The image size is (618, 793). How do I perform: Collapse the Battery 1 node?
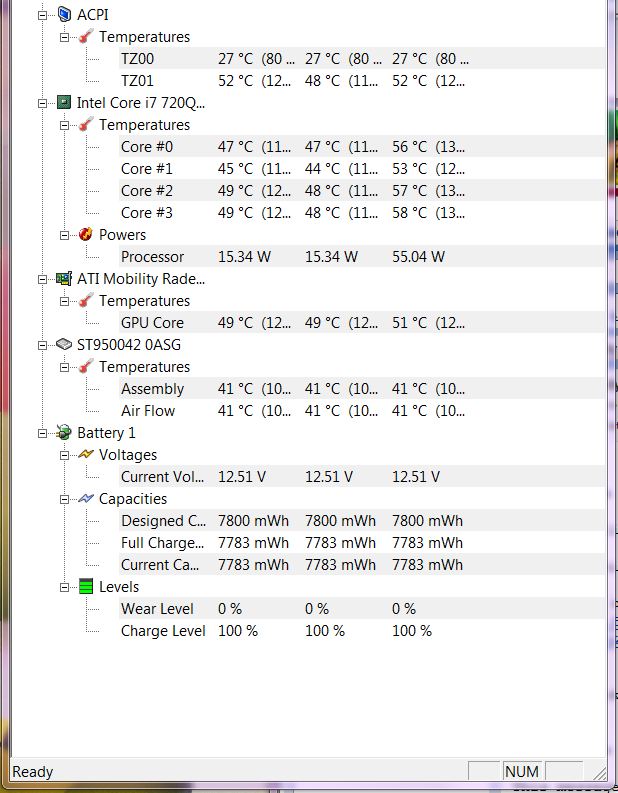42,433
